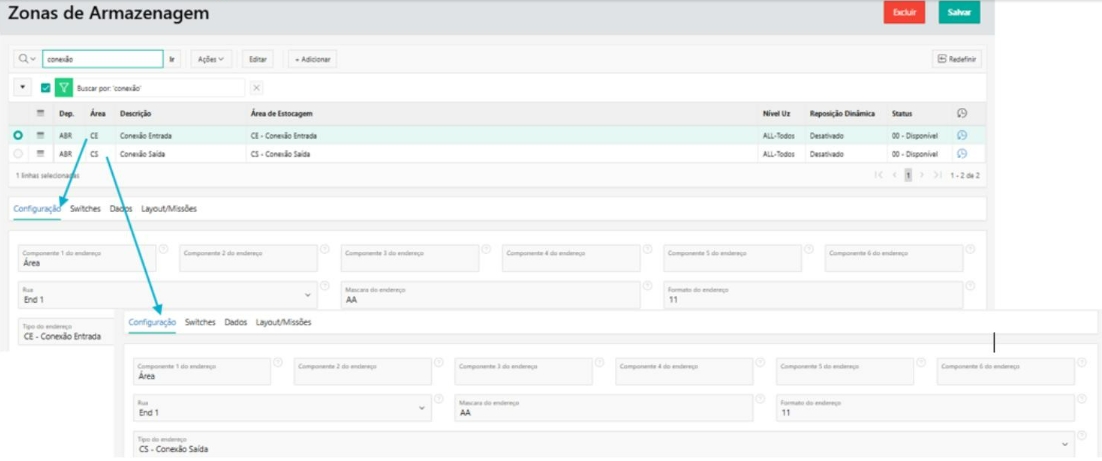
Task: Click help icon for Mascara do endereço, CS panel
Action: 761,398
